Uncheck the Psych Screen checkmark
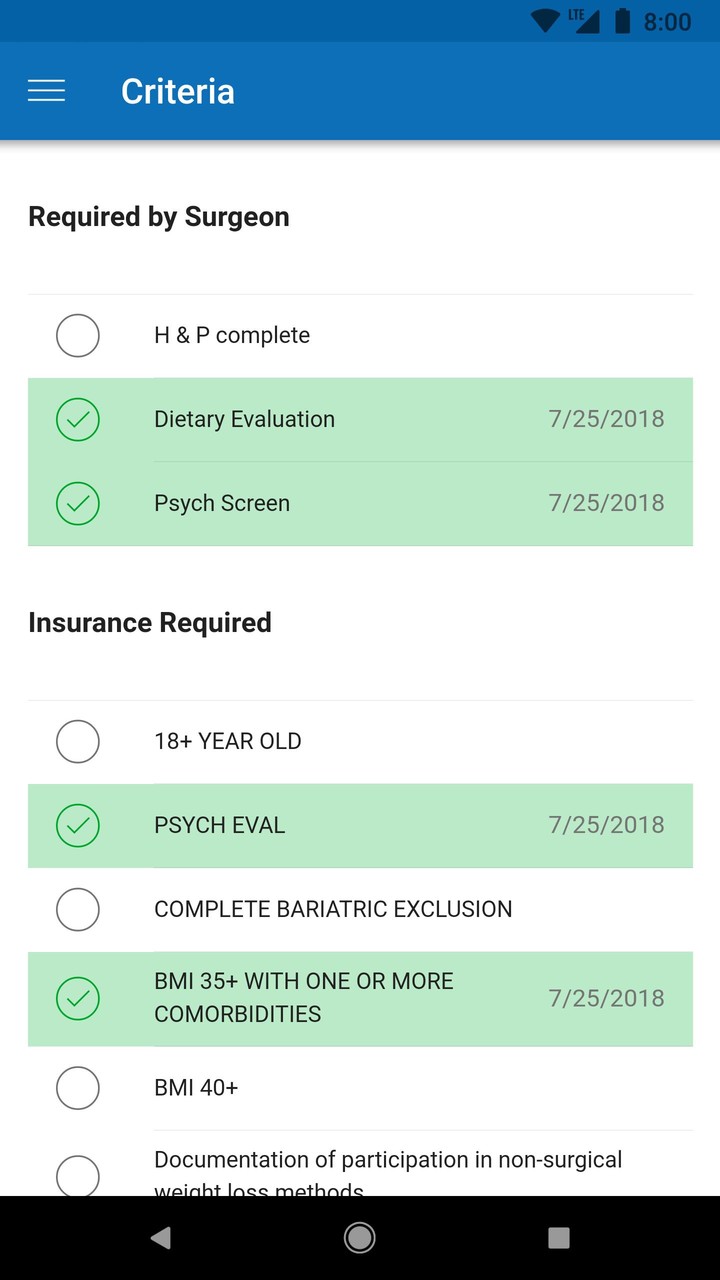 click(78, 504)
